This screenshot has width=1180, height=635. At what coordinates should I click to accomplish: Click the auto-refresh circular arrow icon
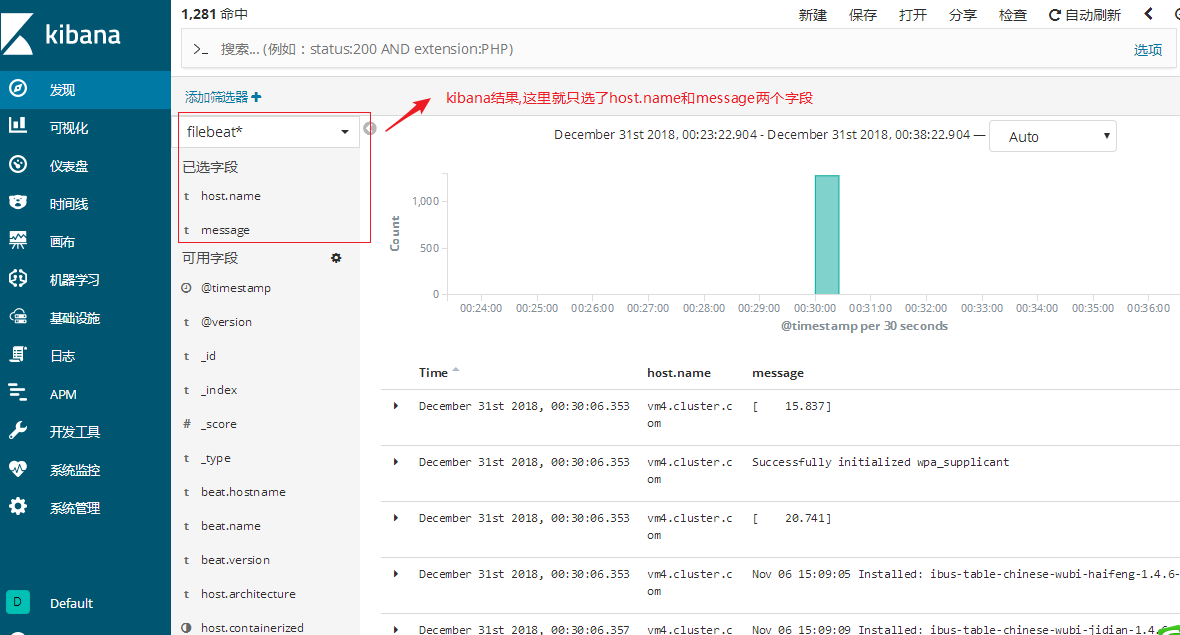pyautogui.click(x=1054, y=15)
